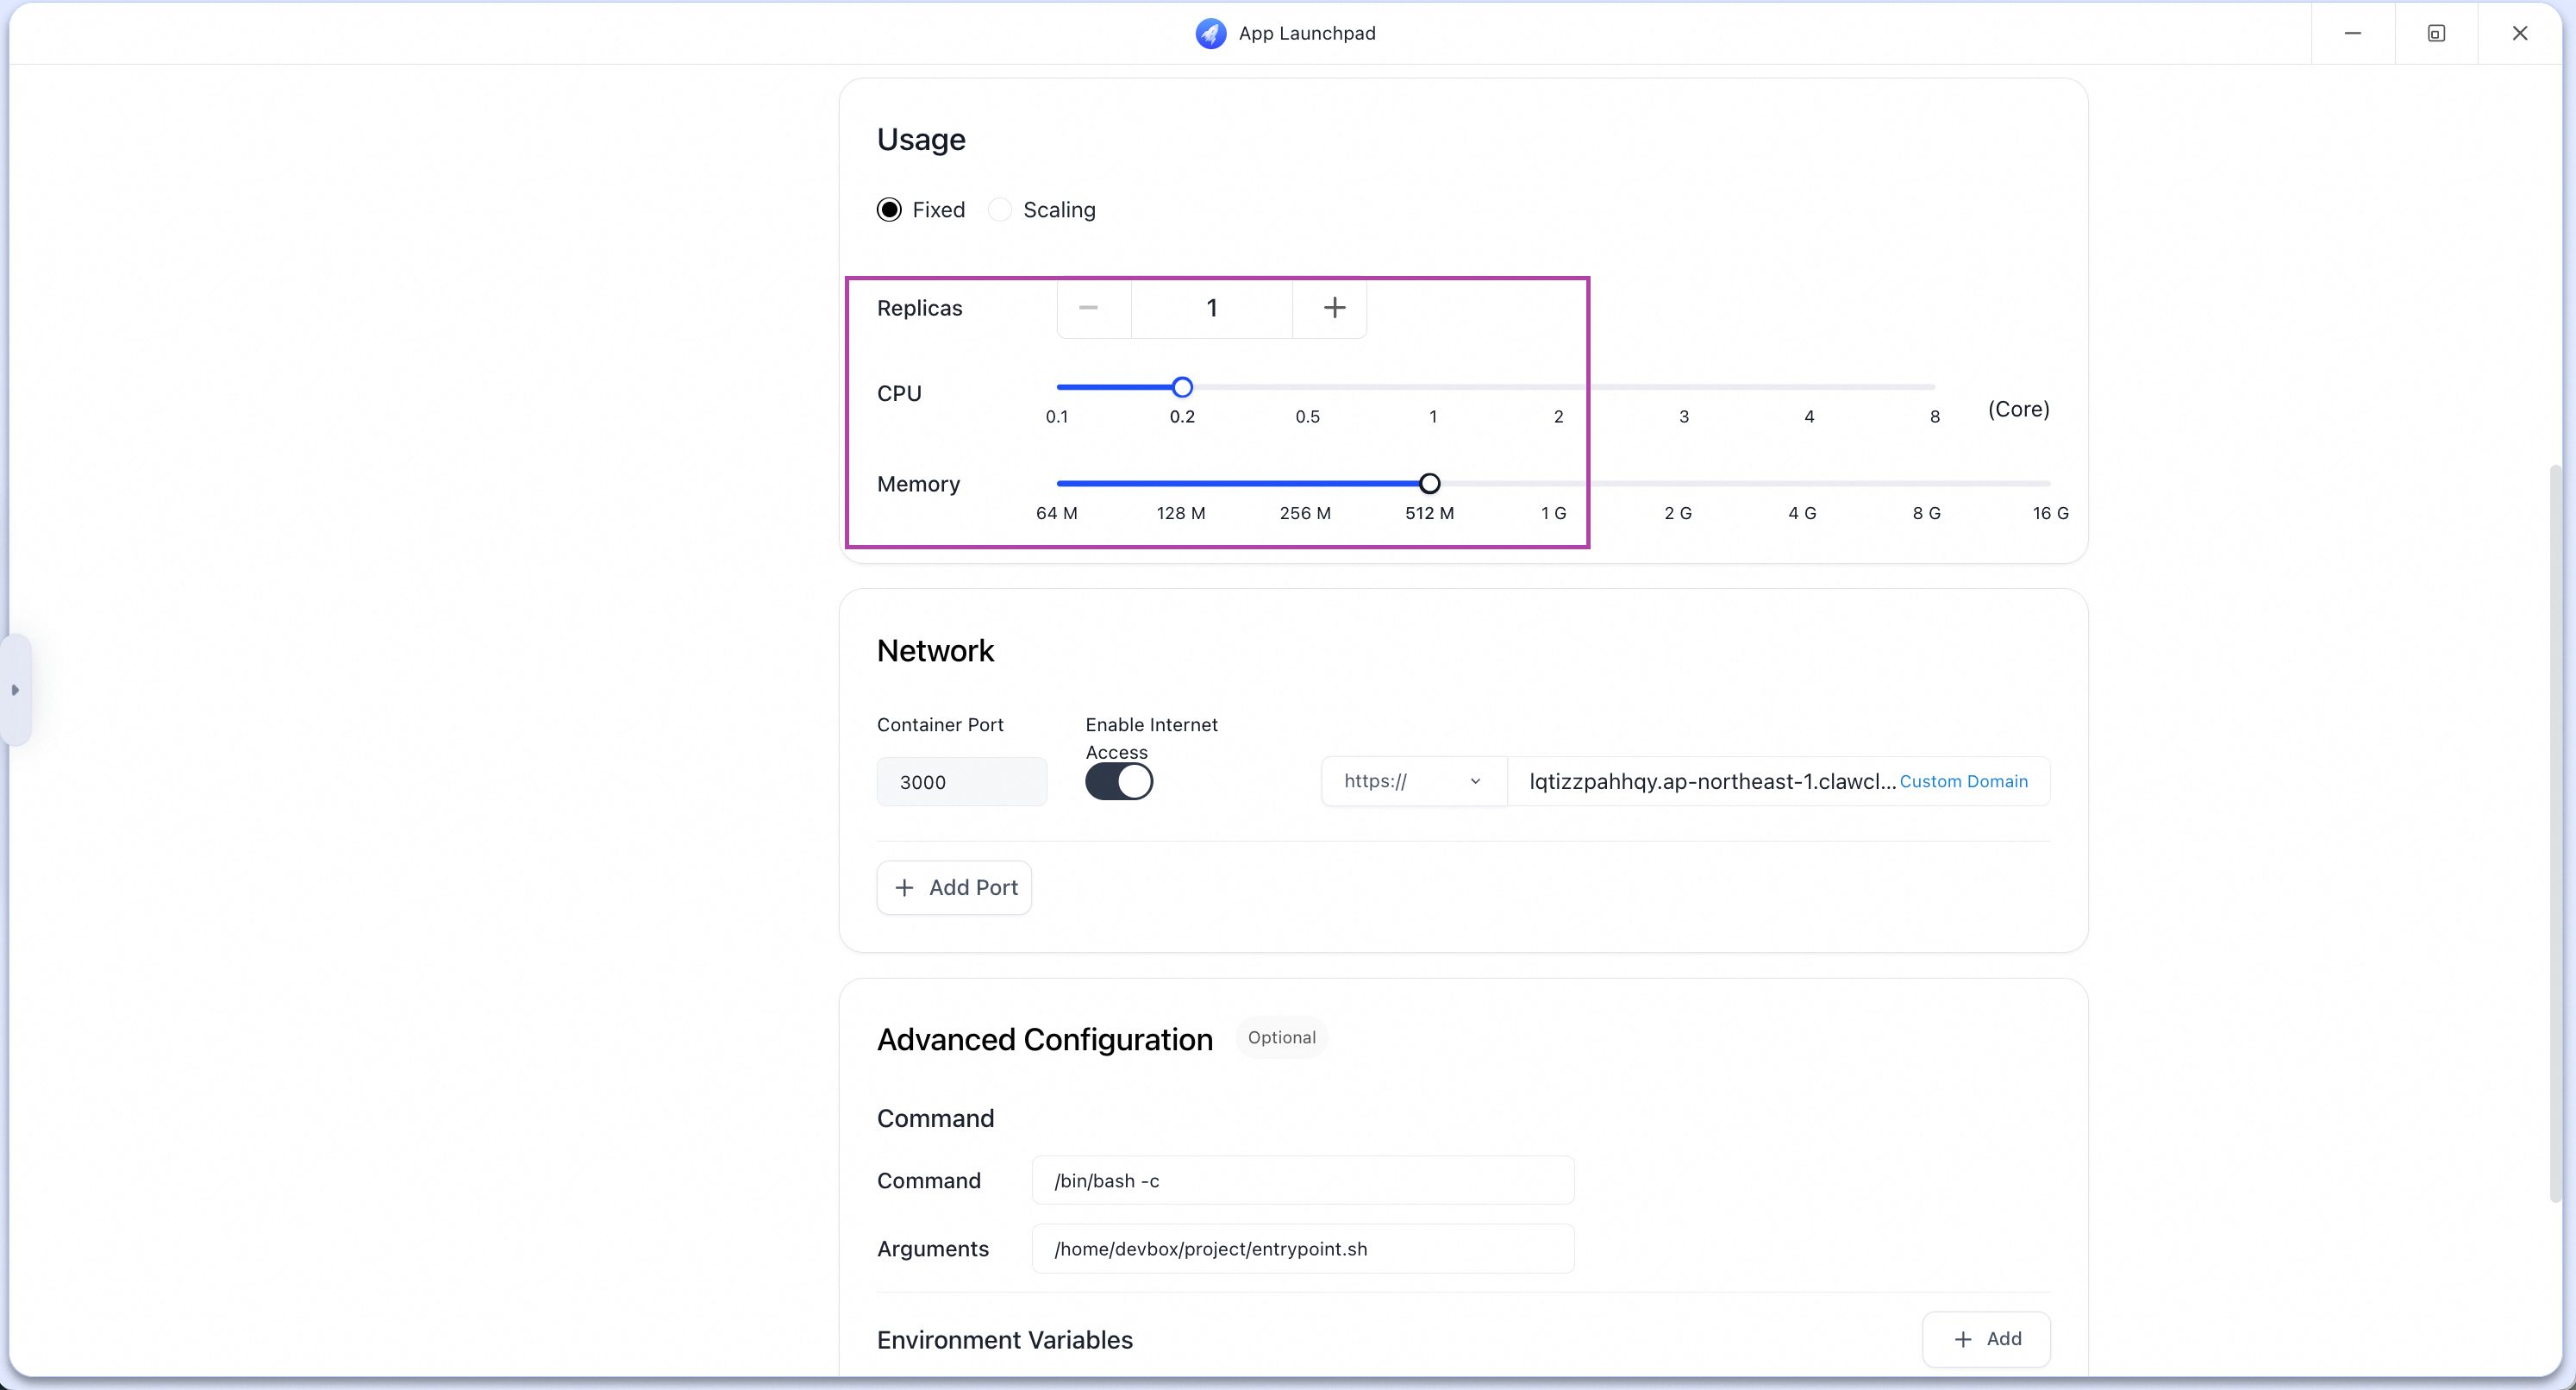The width and height of the screenshot is (2576, 1390).
Task: Click the CPU slider handle
Action: pos(1182,387)
